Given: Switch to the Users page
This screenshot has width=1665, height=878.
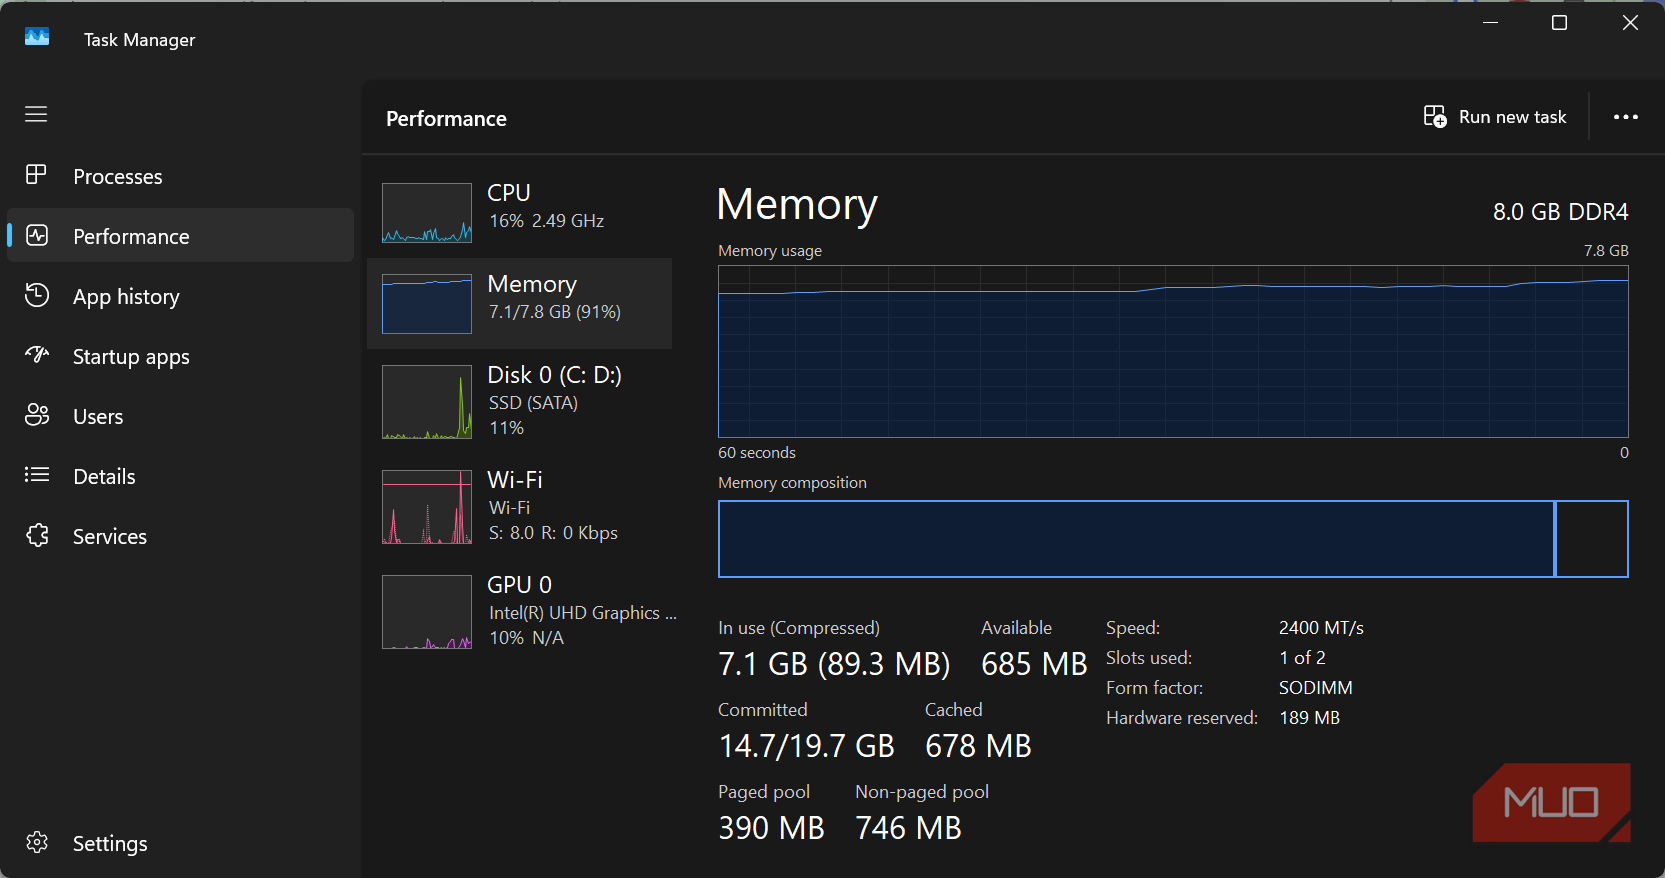Looking at the screenshot, I should click(180, 416).
